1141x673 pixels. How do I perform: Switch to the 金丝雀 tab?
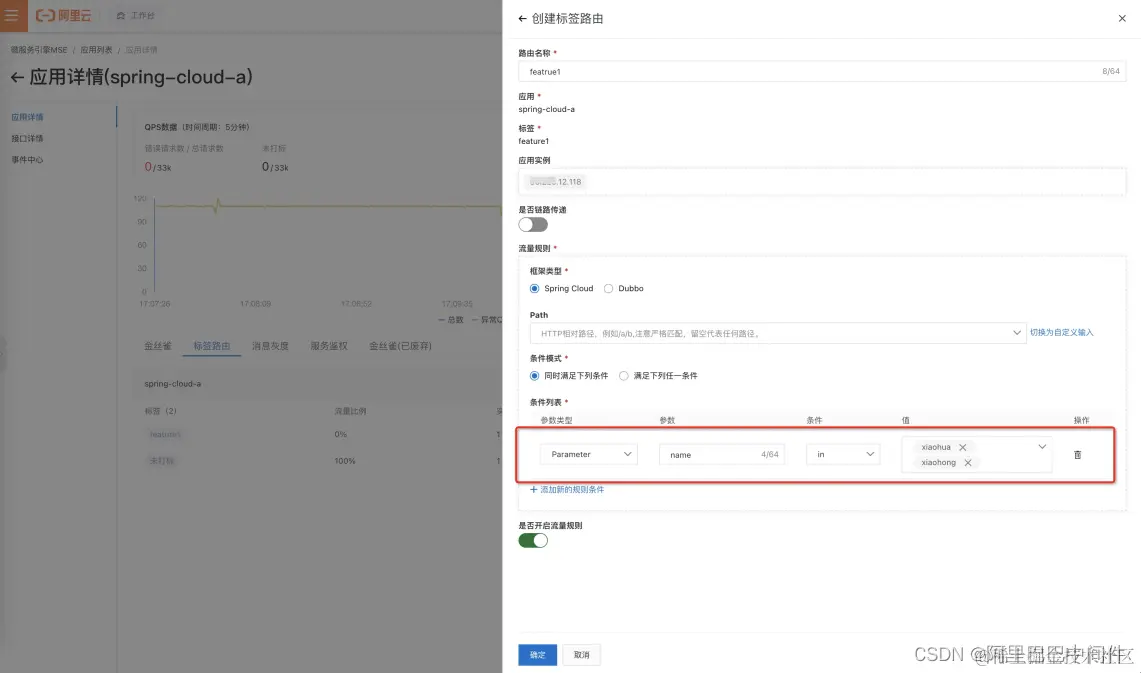158,346
